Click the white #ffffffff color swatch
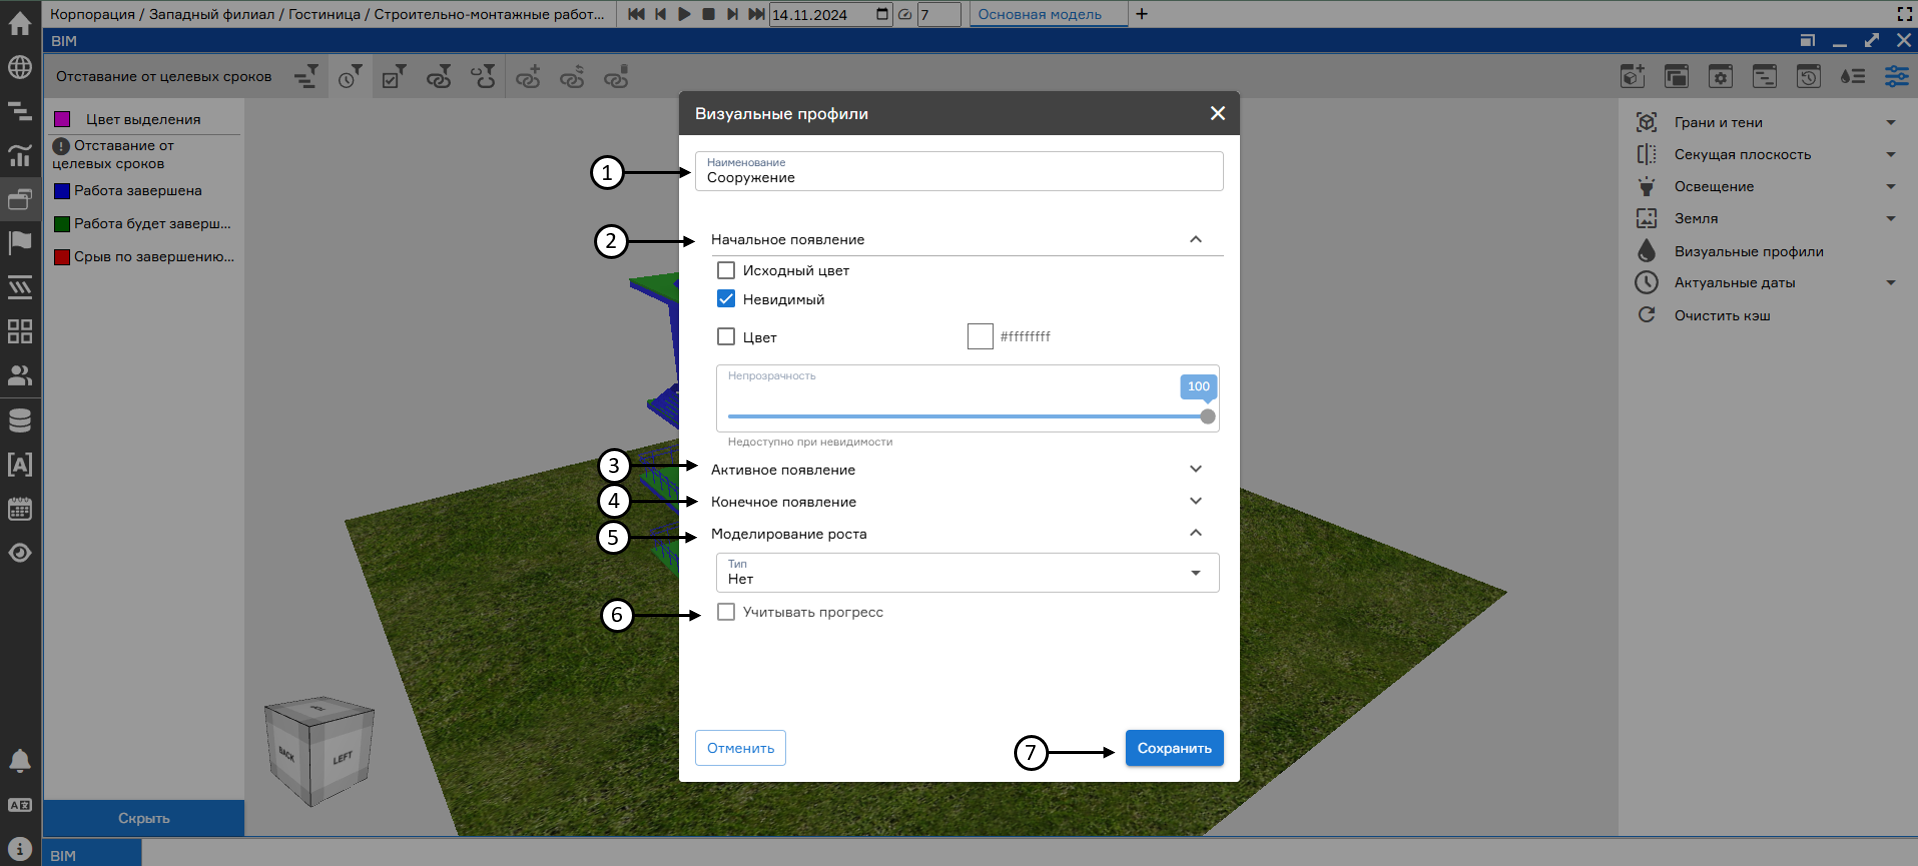The image size is (1918, 866). [x=980, y=336]
